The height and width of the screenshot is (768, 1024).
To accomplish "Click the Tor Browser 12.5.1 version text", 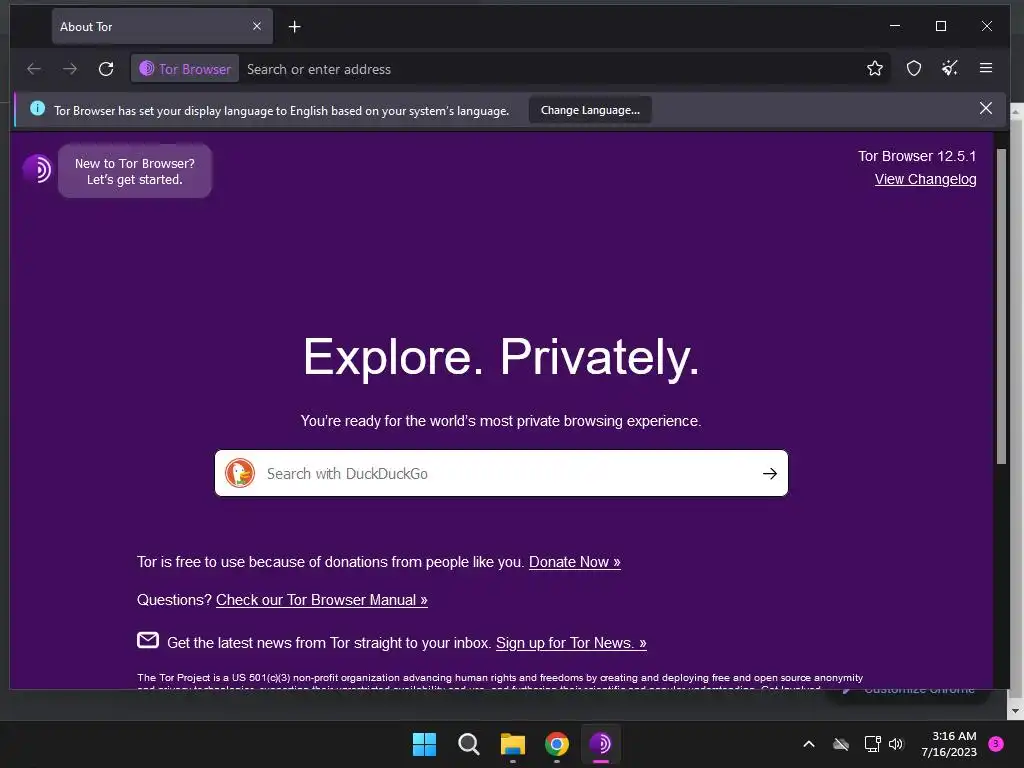I will [x=917, y=156].
